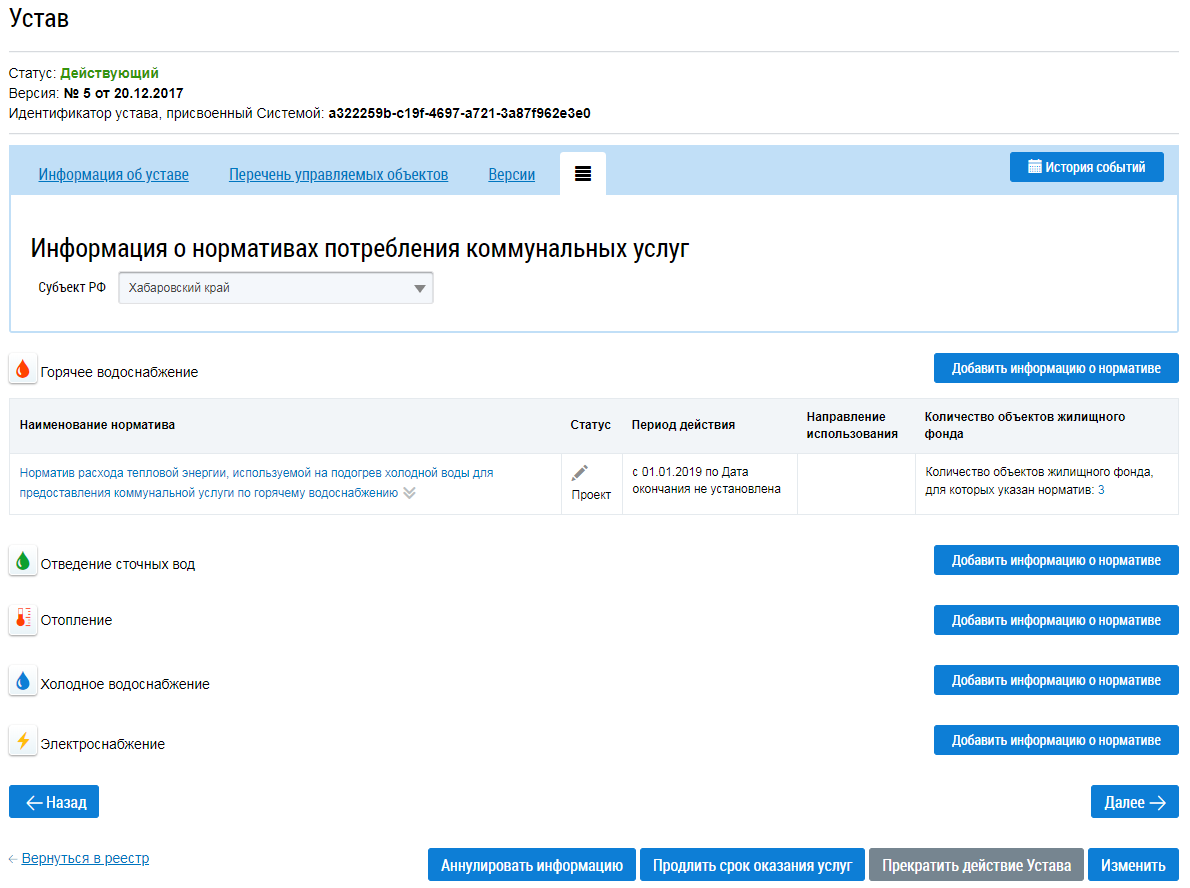The height and width of the screenshot is (888, 1190).
Task: Click Продлить срок оказания услуг button
Action: [x=752, y=865]
